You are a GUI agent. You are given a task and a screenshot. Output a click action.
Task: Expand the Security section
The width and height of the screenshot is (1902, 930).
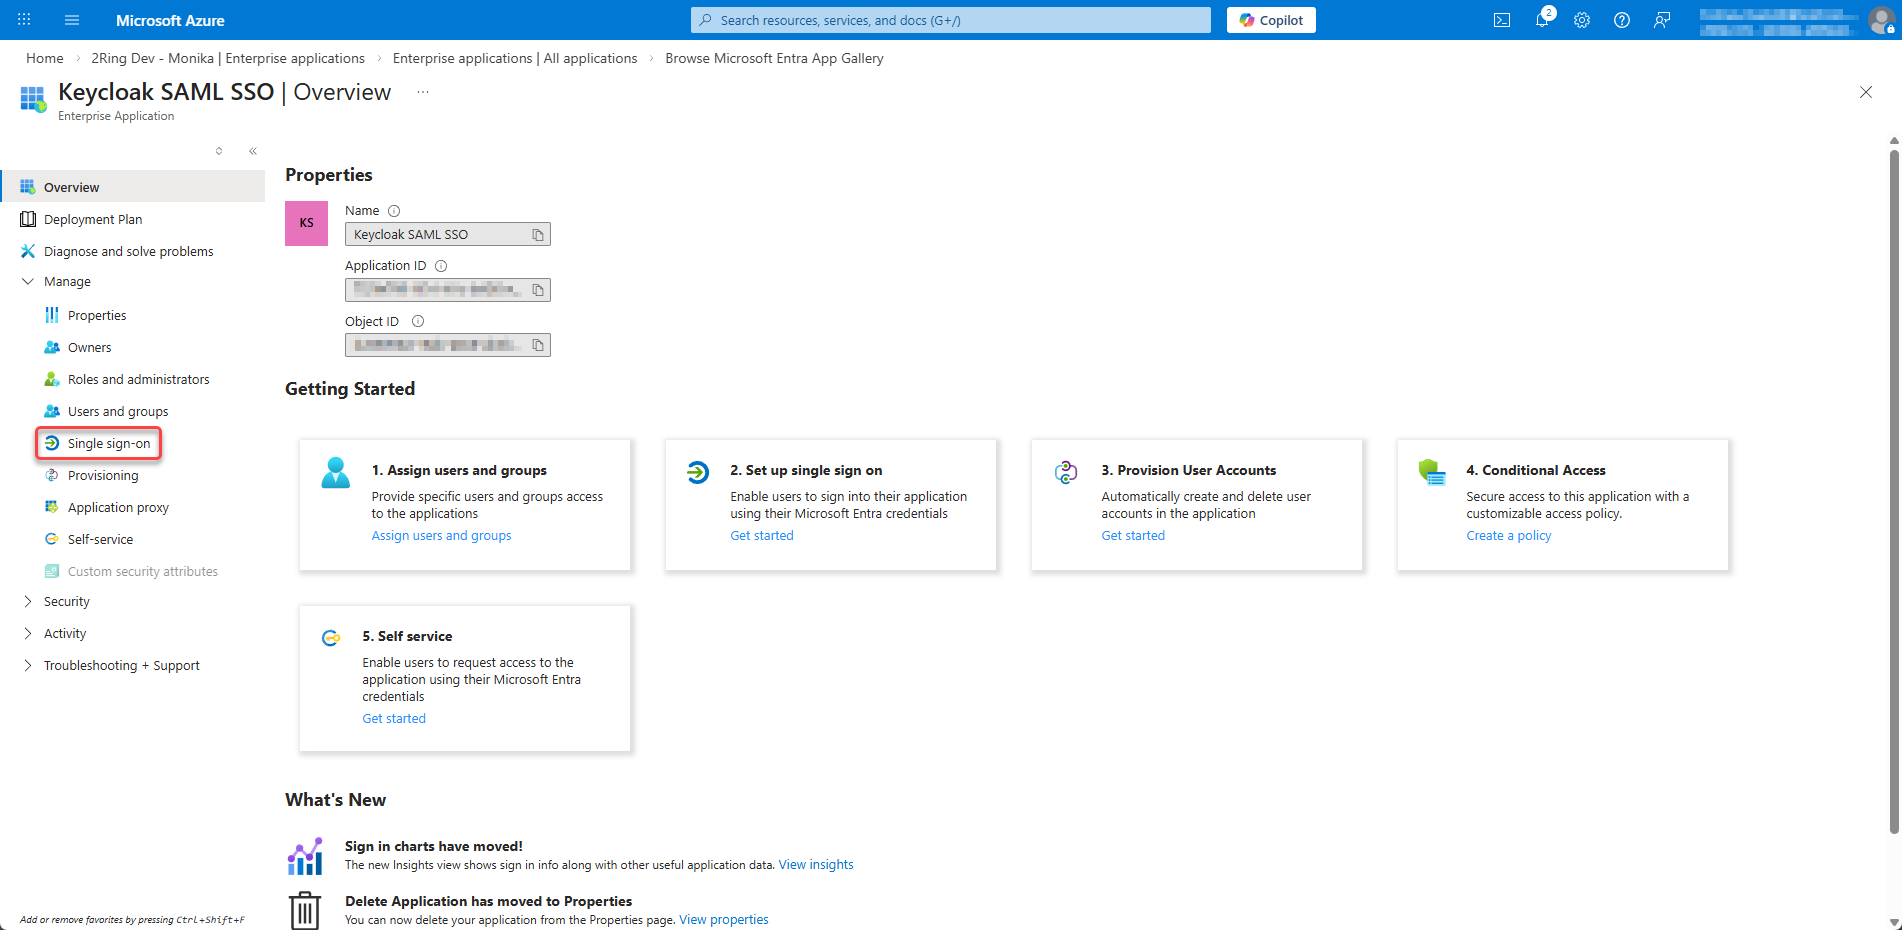pos(66,601)
